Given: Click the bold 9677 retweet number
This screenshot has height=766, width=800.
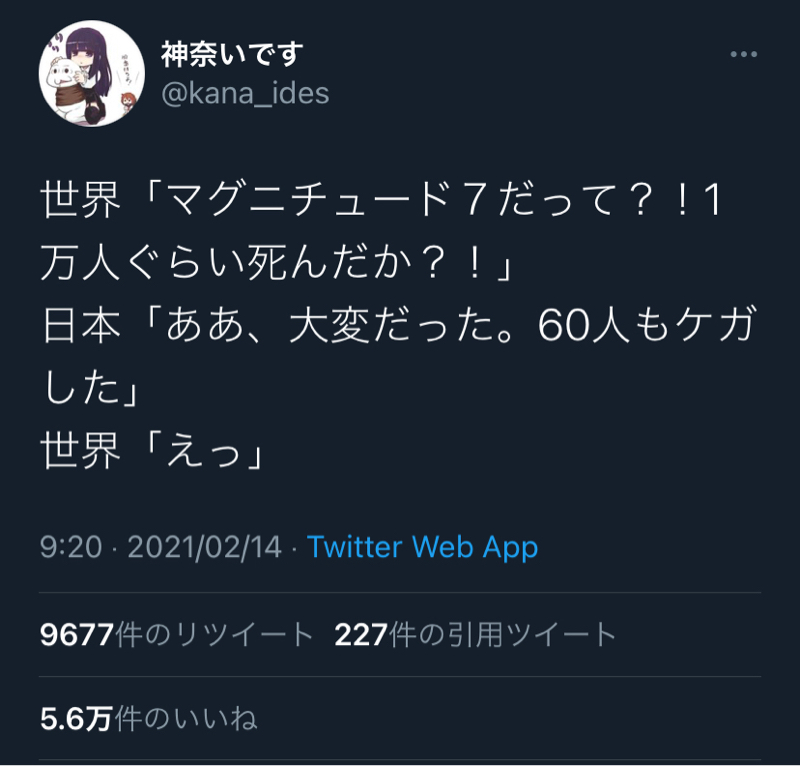Looking at the screenshot, I should click(x=77, y=635).
